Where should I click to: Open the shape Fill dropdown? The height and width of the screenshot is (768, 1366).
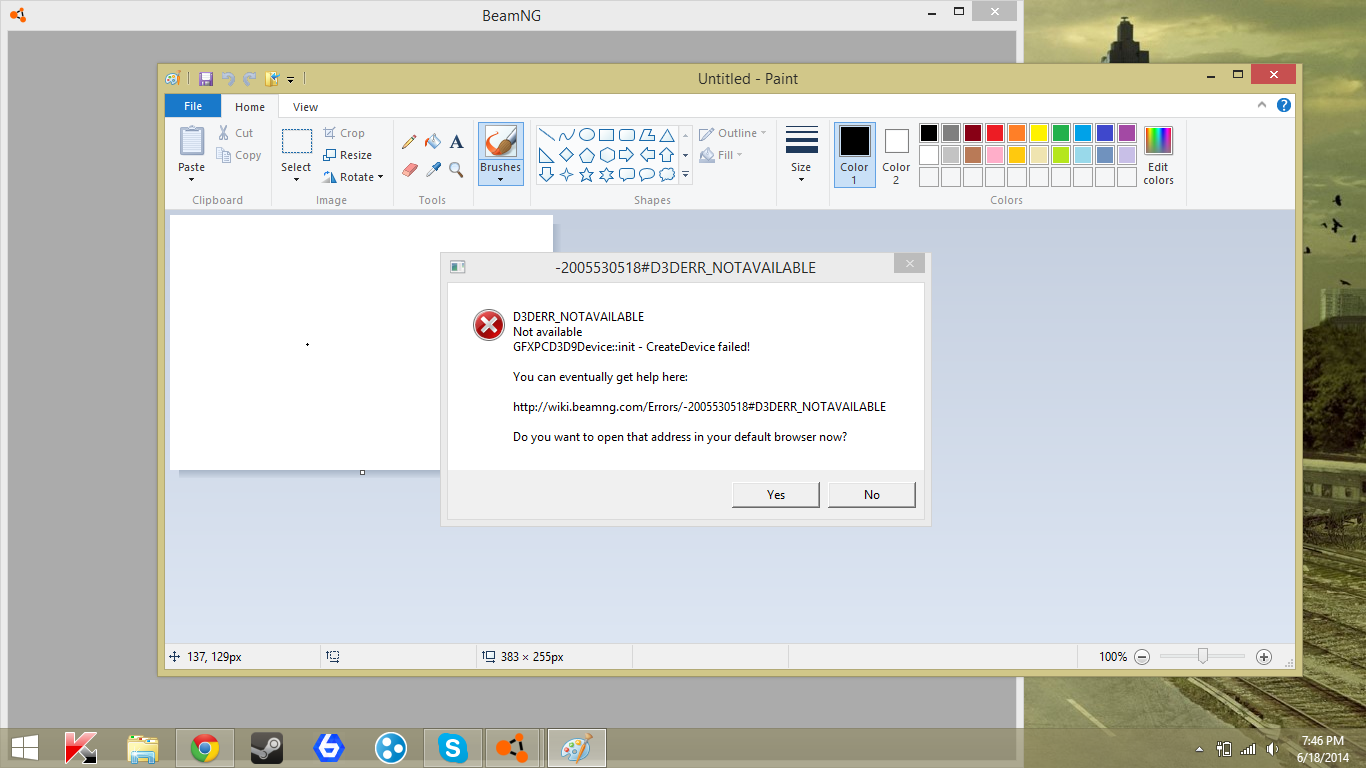pyautogui.click(x=721, y=155)
